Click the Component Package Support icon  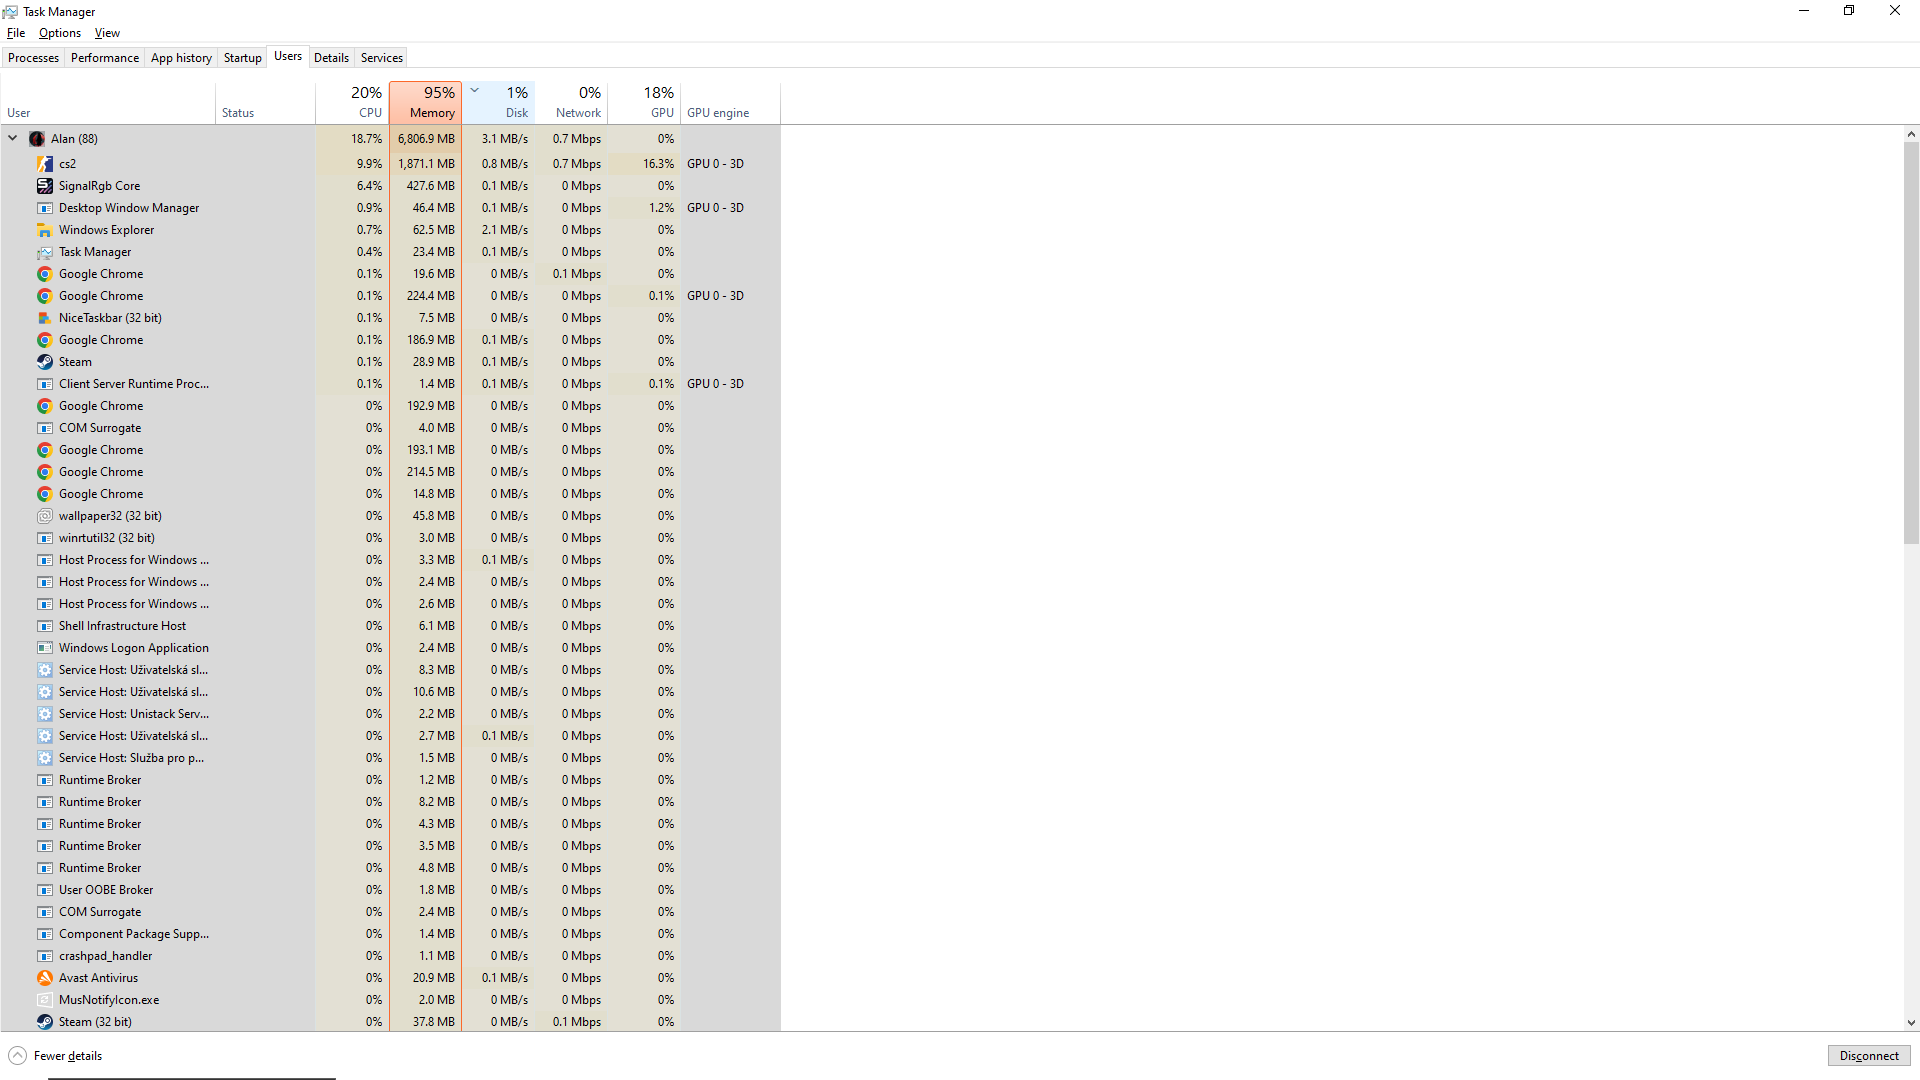[45, 934]
